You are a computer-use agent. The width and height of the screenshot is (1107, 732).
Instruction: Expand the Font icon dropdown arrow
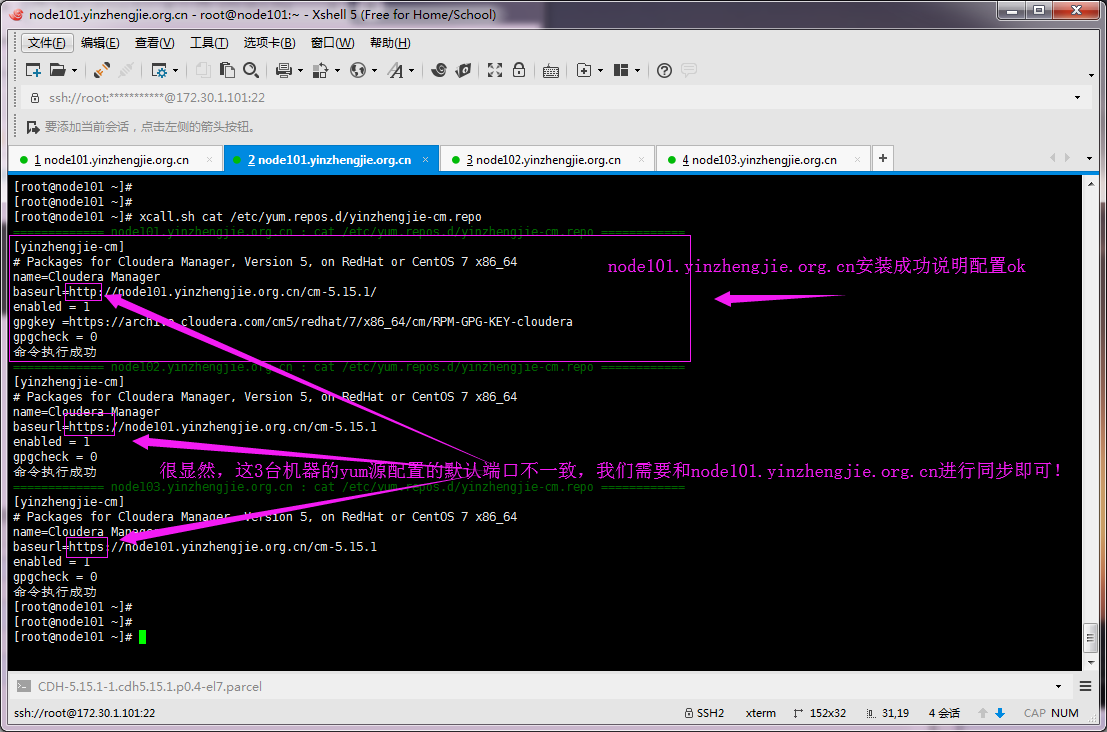pyautogui.click(x=412, y=71)
